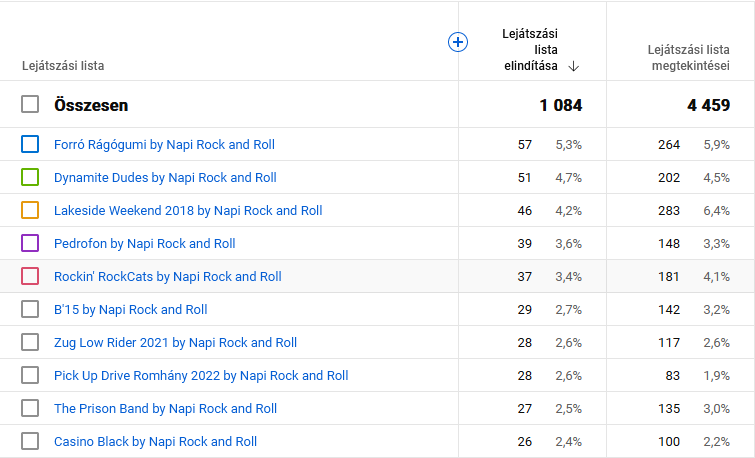Viewport: 755px width, 458px height.
Task: Open Lakeside Weekend 2018 playlist link
Action: [x=188, y=210]
